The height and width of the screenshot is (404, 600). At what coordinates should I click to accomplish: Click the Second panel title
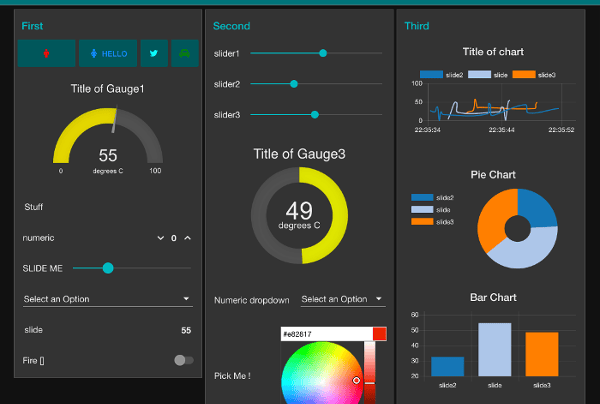click(x=232, y=26)
